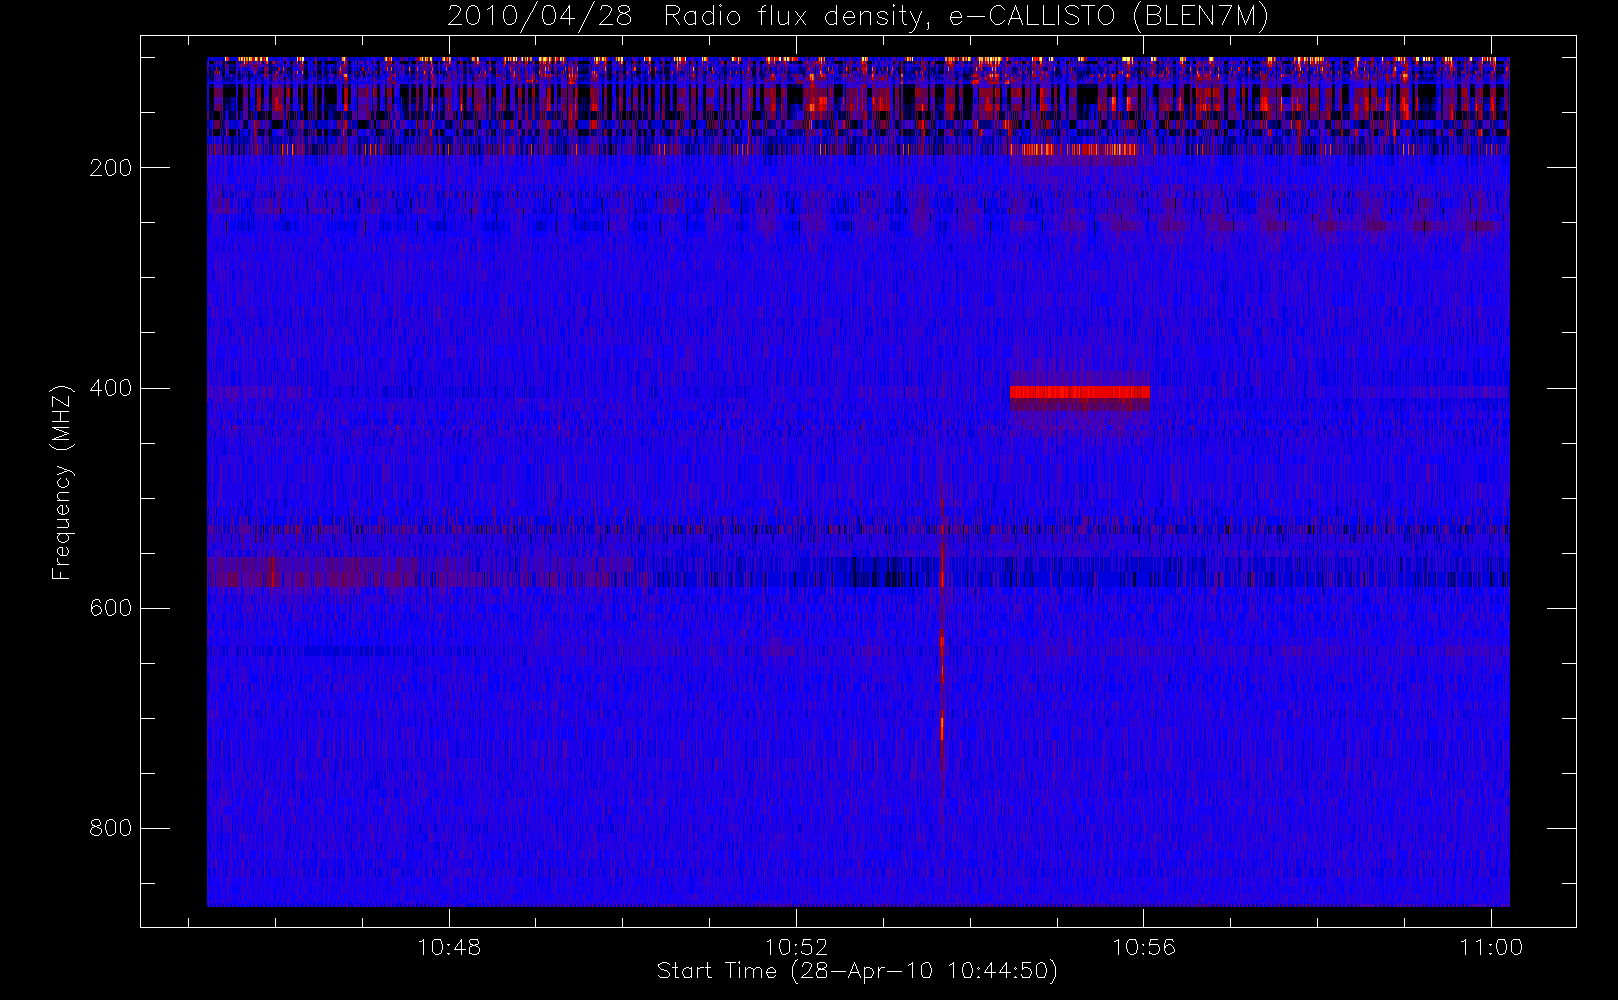Click the 11:00 time tick label
Screen dimensions: 1618x1000
pos(1491,947)
